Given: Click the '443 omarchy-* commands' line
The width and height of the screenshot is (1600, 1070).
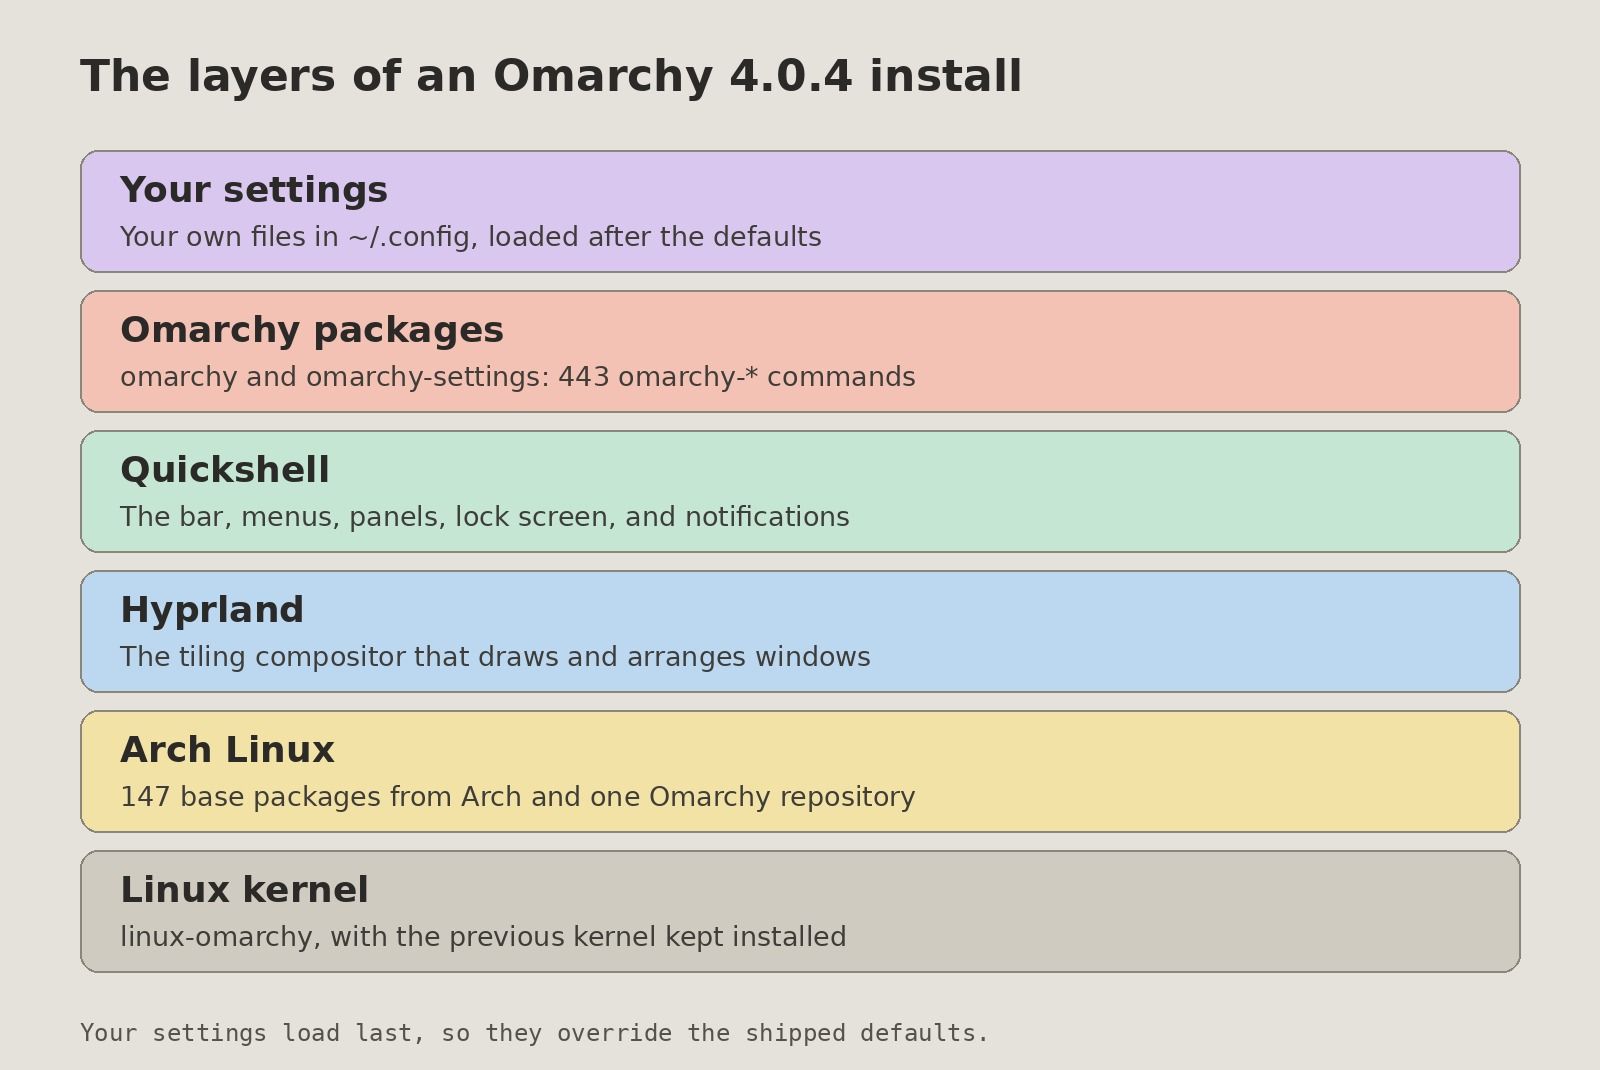Looking at the screenshot, I should click(x=518, y=377).
